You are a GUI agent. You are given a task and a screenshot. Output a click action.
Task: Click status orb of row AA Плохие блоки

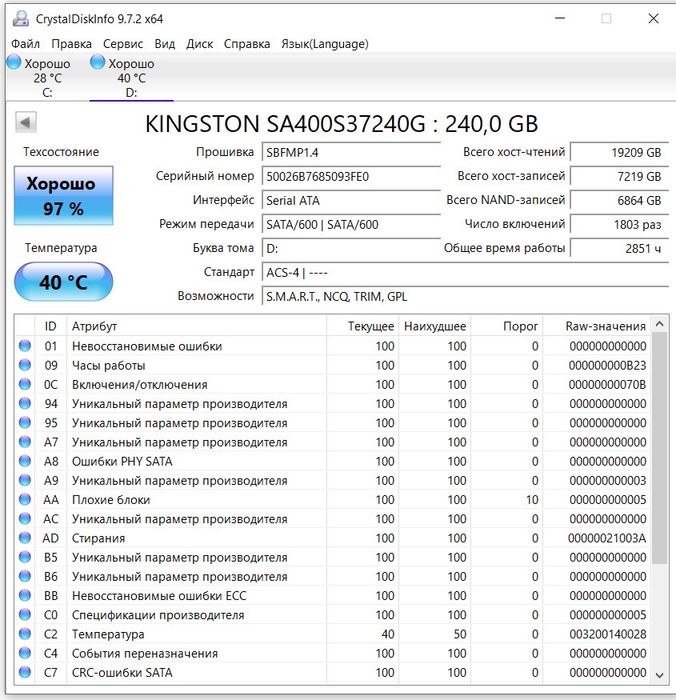pos(25,499)
